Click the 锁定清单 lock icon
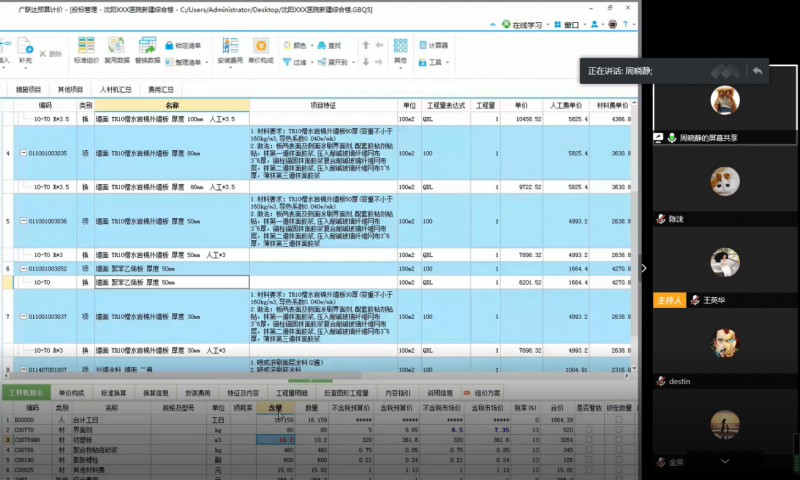The image size is (800, 480). [182, 45]
